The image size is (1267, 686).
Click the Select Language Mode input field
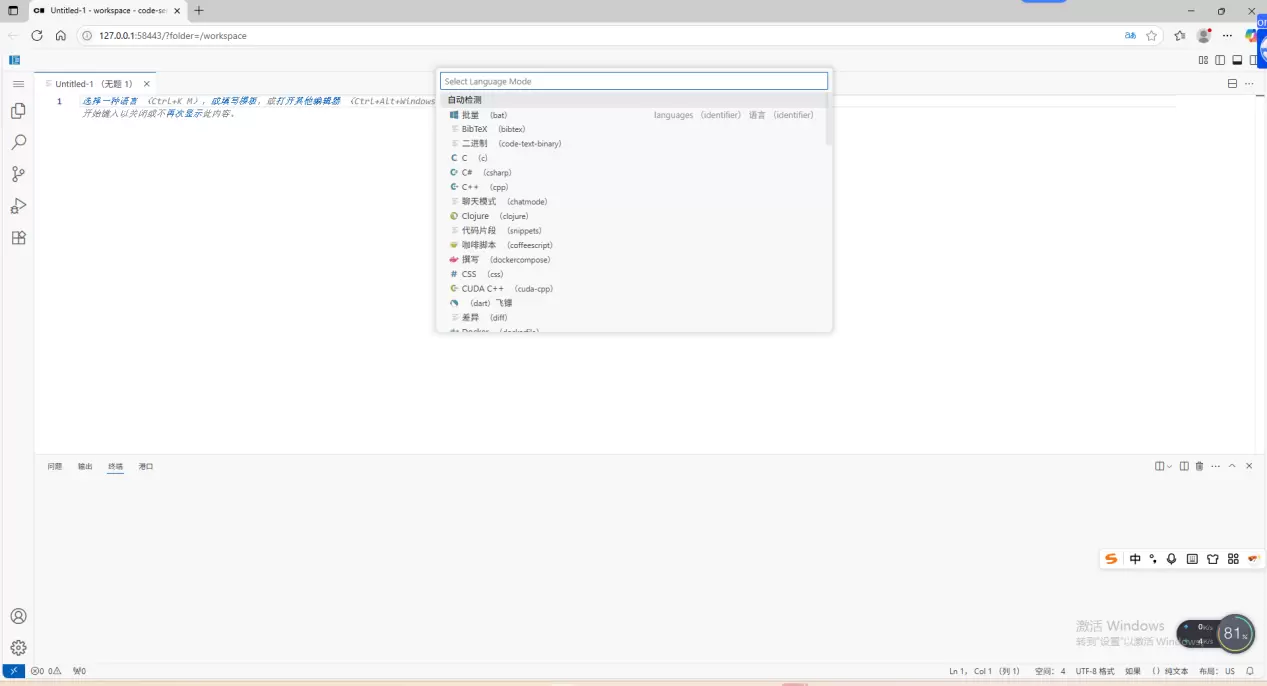(x=634, y=81)
